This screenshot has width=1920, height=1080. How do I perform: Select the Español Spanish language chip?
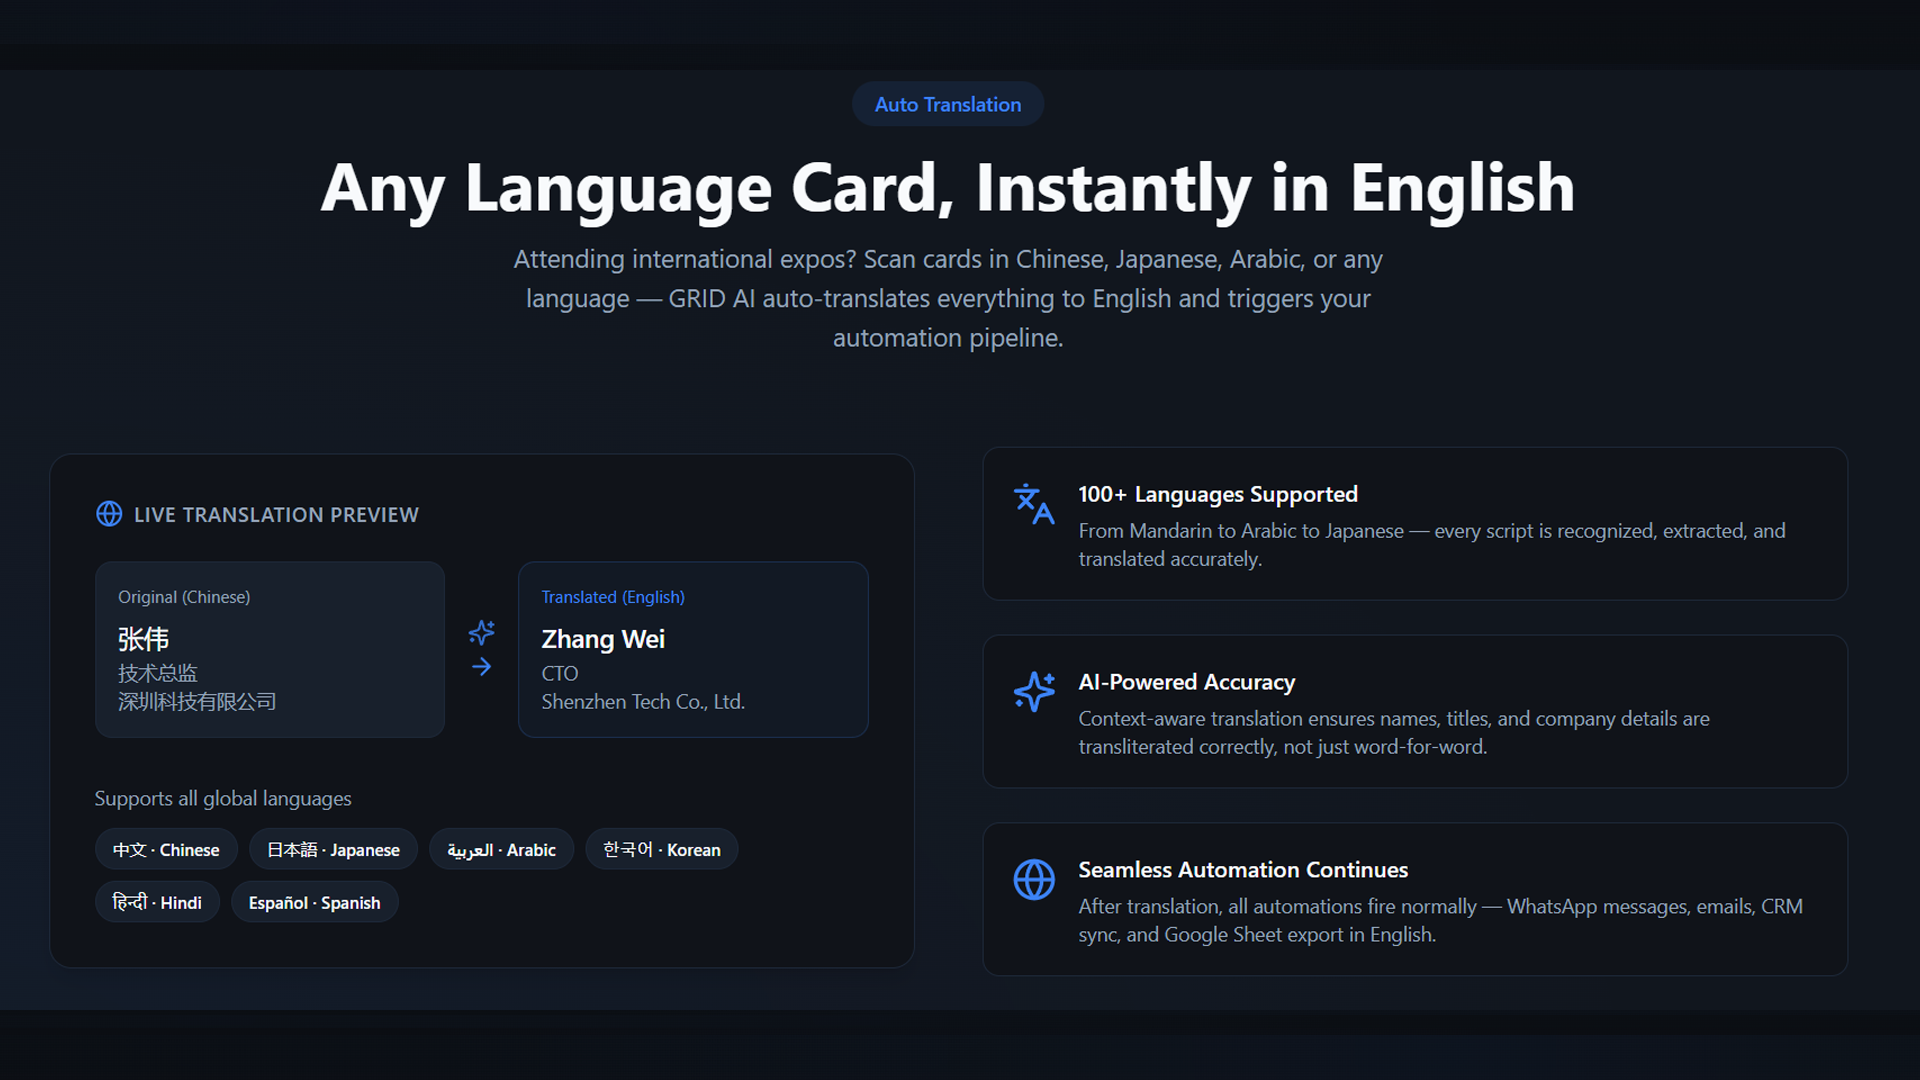point(314,902)
